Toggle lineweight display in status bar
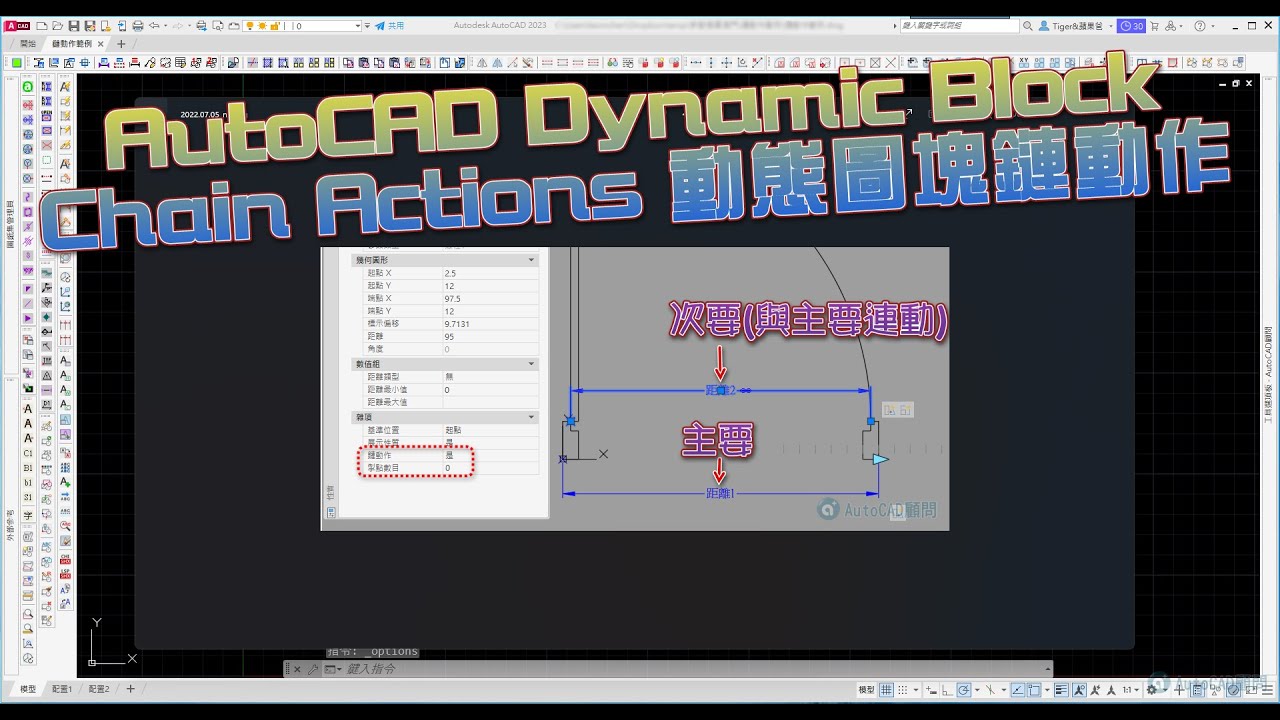Screen dimensions: 1280x720 point(1062,690)
